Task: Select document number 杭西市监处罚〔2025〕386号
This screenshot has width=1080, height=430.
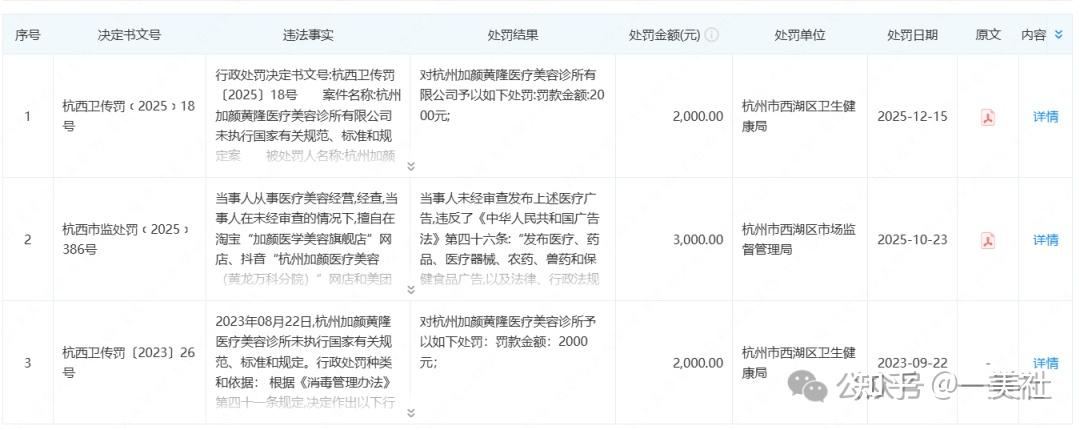Action: click(126, 239)
